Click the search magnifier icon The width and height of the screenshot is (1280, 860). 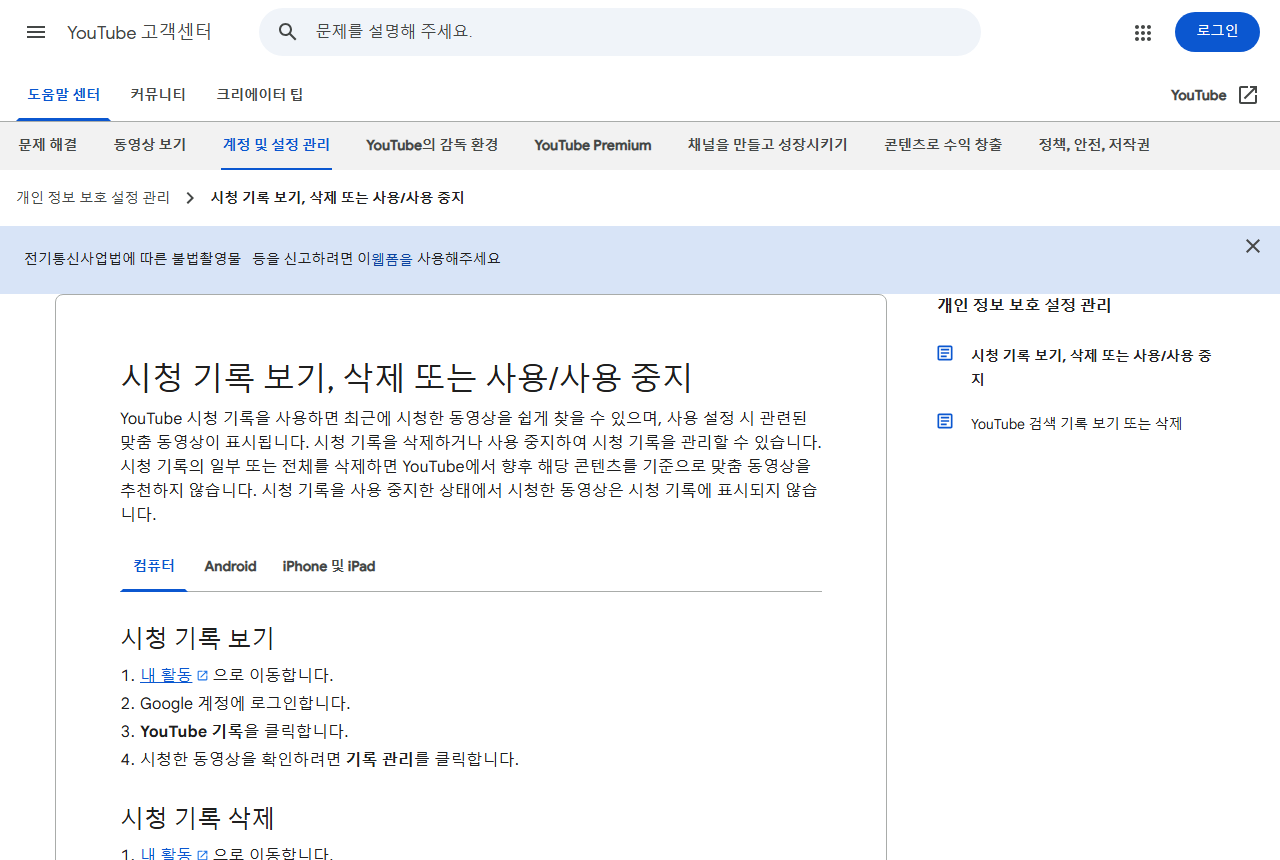[x=288, y=32]
